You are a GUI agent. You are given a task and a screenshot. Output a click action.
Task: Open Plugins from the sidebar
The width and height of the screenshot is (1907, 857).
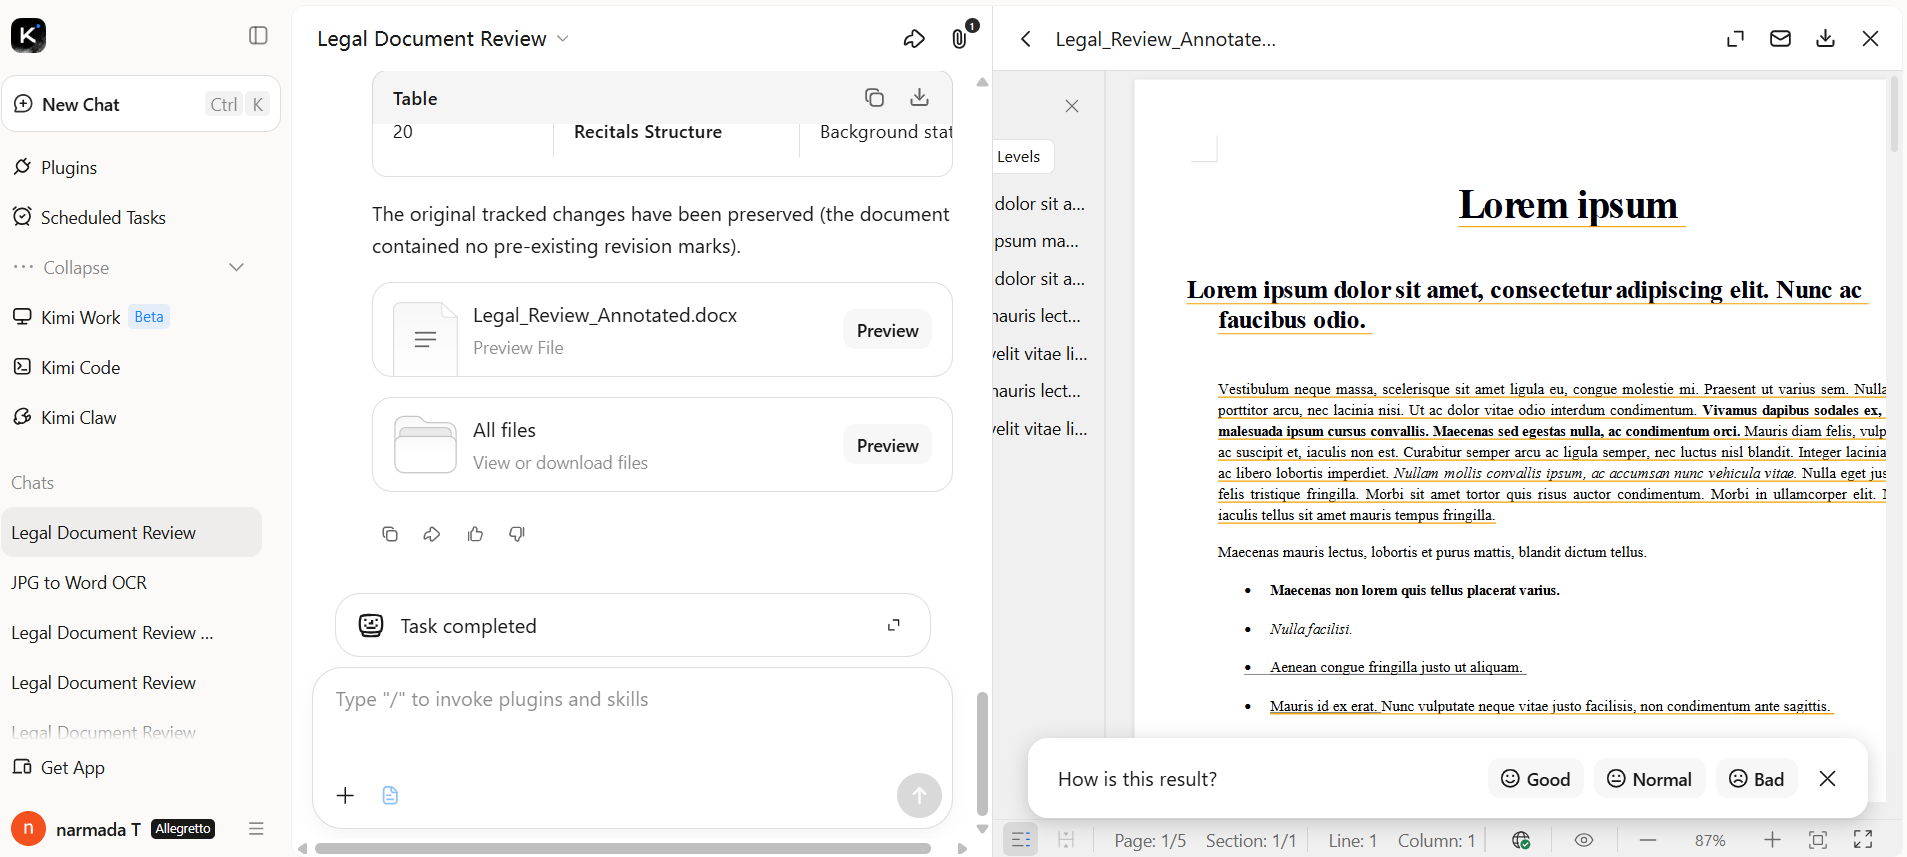(69, 167)
